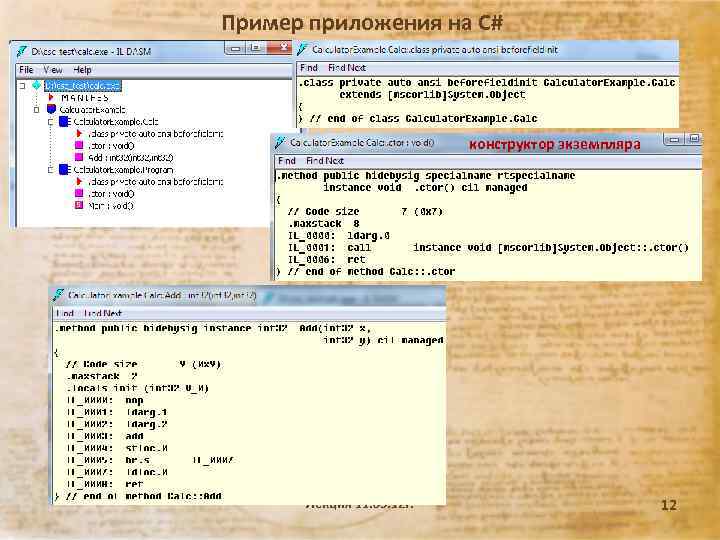Click Find Next in the Calc::Add window
Screen dimensions: 720x540
click(x=103, y=313)
